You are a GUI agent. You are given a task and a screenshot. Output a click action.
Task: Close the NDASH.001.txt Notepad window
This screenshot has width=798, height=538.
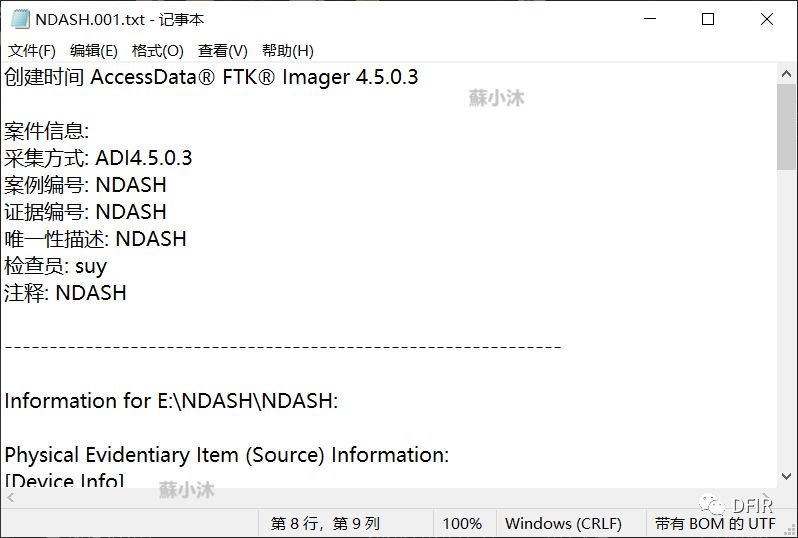(x=766, y=19)
